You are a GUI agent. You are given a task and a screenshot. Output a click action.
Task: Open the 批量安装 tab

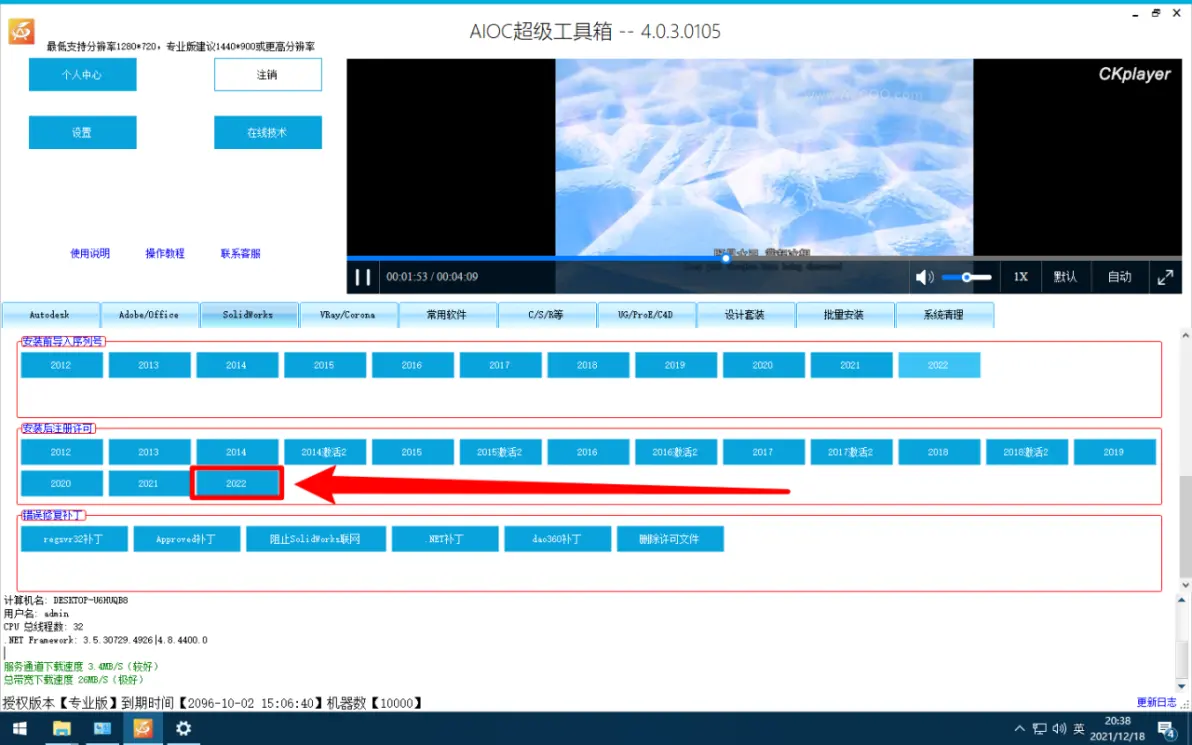tap(844, 315)
